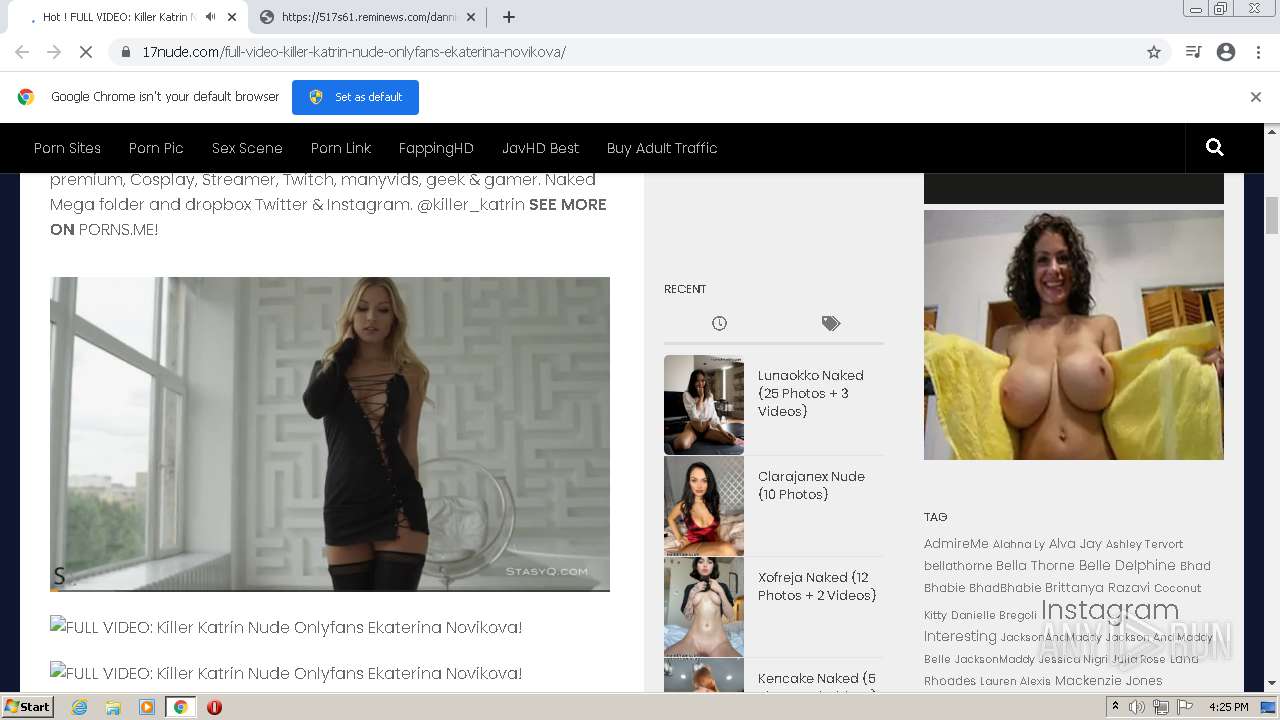
Task: Open the Chrome profile avatar
Action: pyautogui.click(x=1226, y=52)
